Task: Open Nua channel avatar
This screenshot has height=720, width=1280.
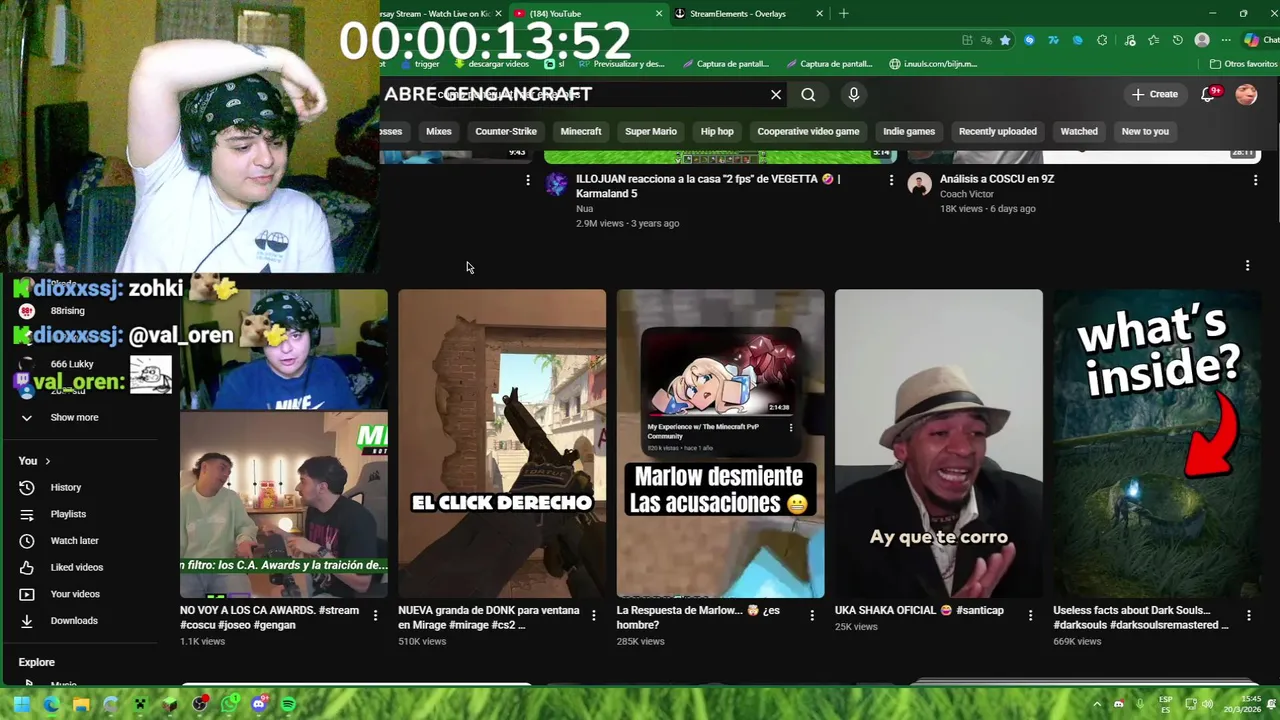Action: 556,184
